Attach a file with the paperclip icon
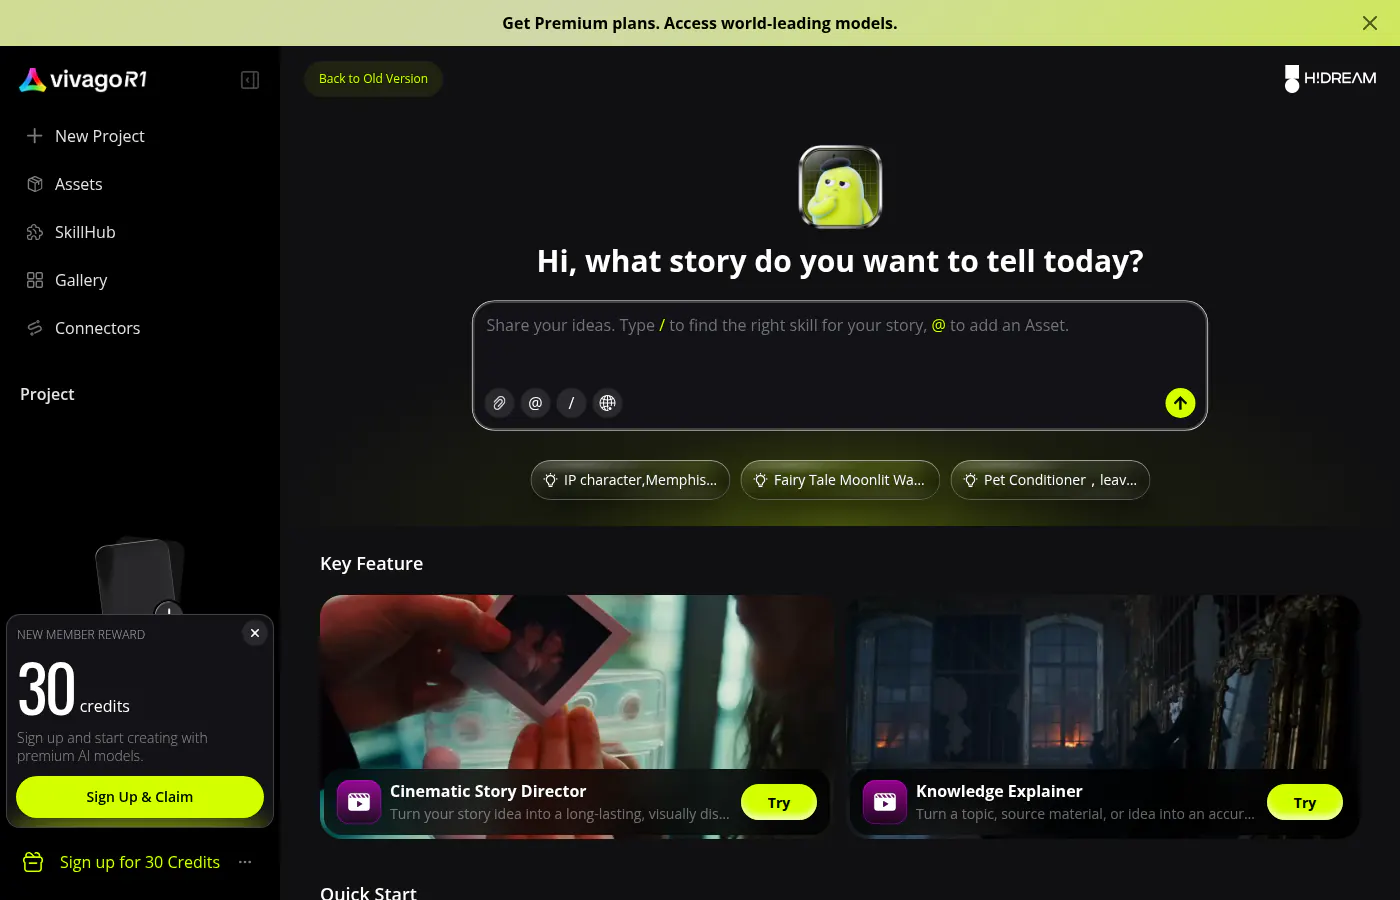 (499, 403)
